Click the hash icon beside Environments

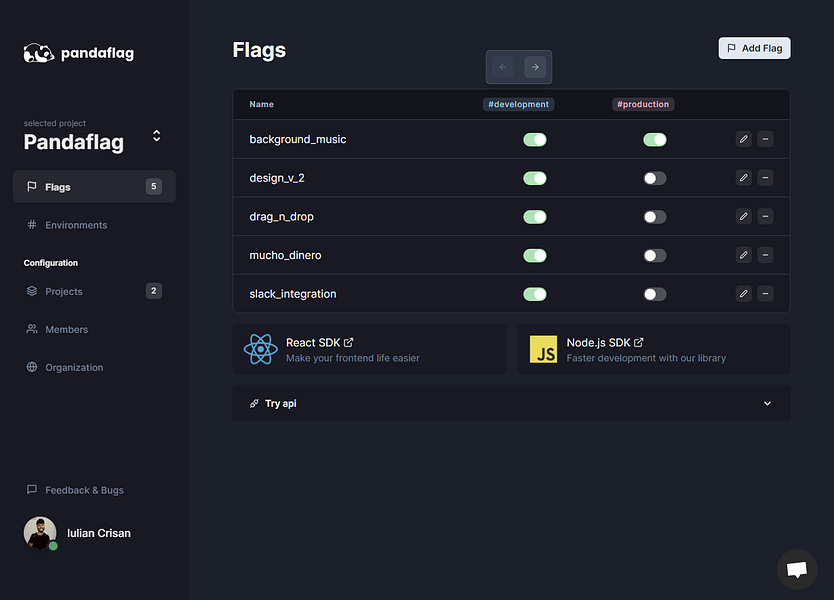(x=32, y=224)
